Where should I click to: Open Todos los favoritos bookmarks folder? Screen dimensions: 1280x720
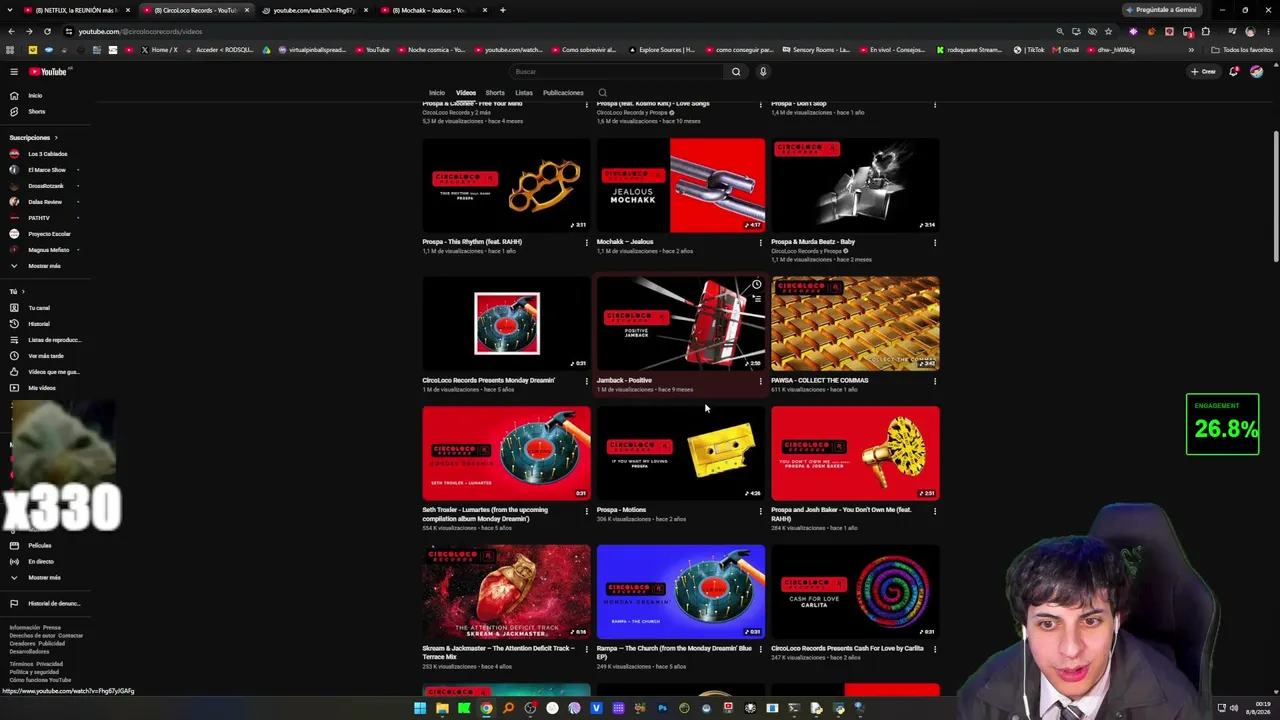click(1242, 50)
